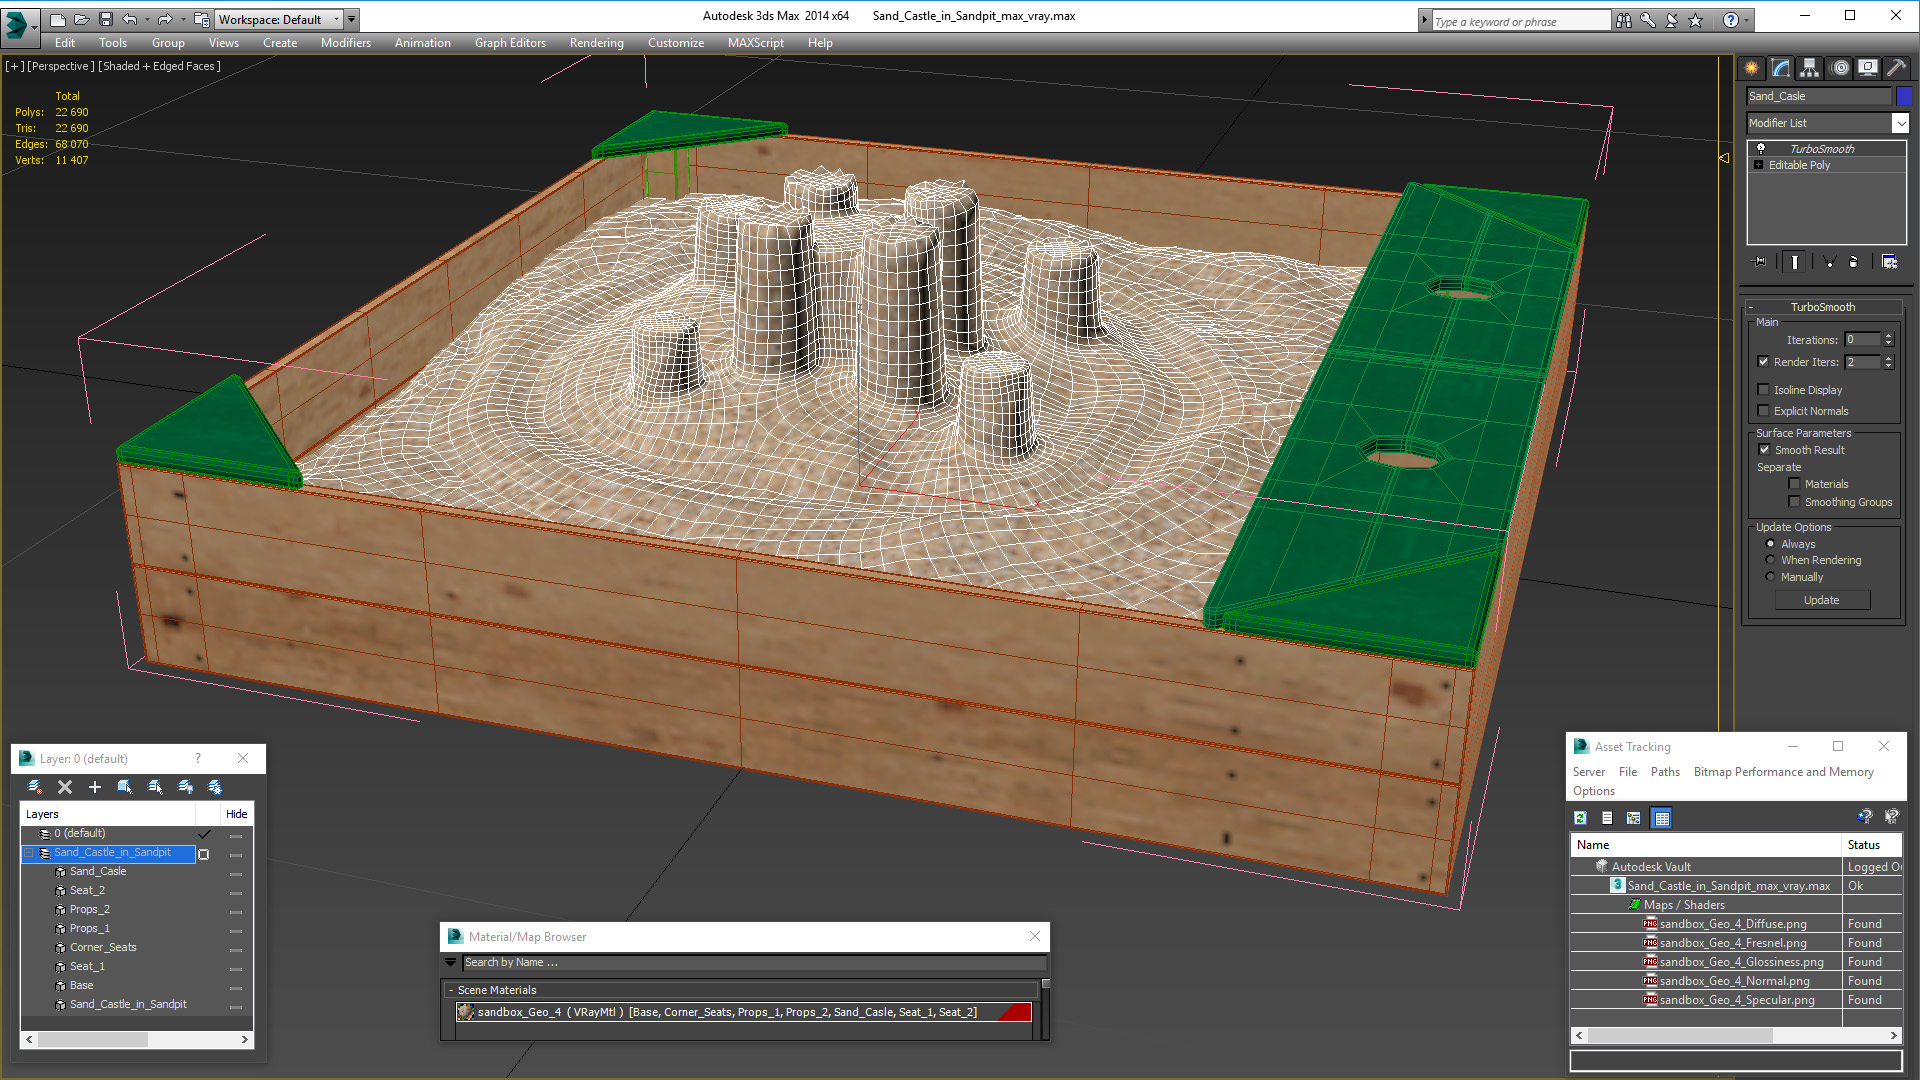Click the Create New Layer icon

click(x=34, y=787)
